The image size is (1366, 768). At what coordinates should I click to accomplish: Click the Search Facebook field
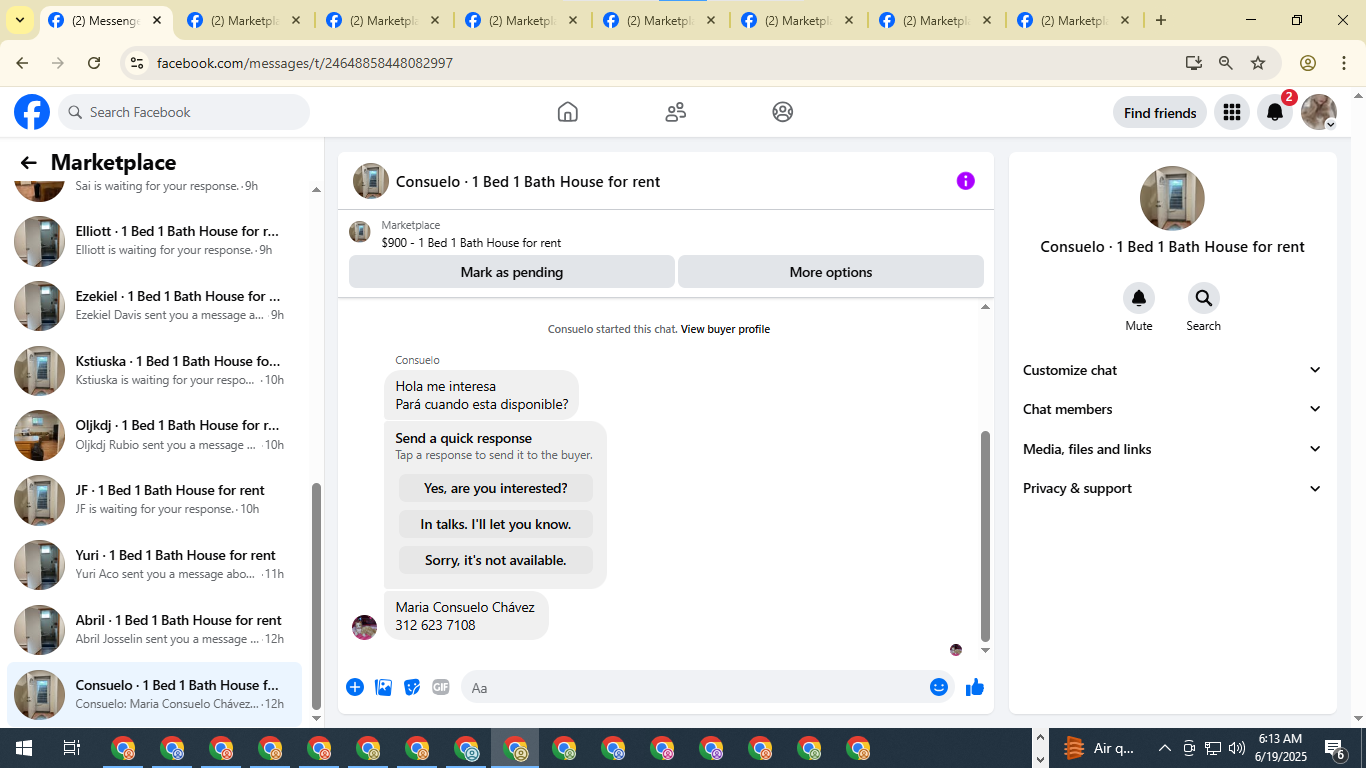(184, 112)
